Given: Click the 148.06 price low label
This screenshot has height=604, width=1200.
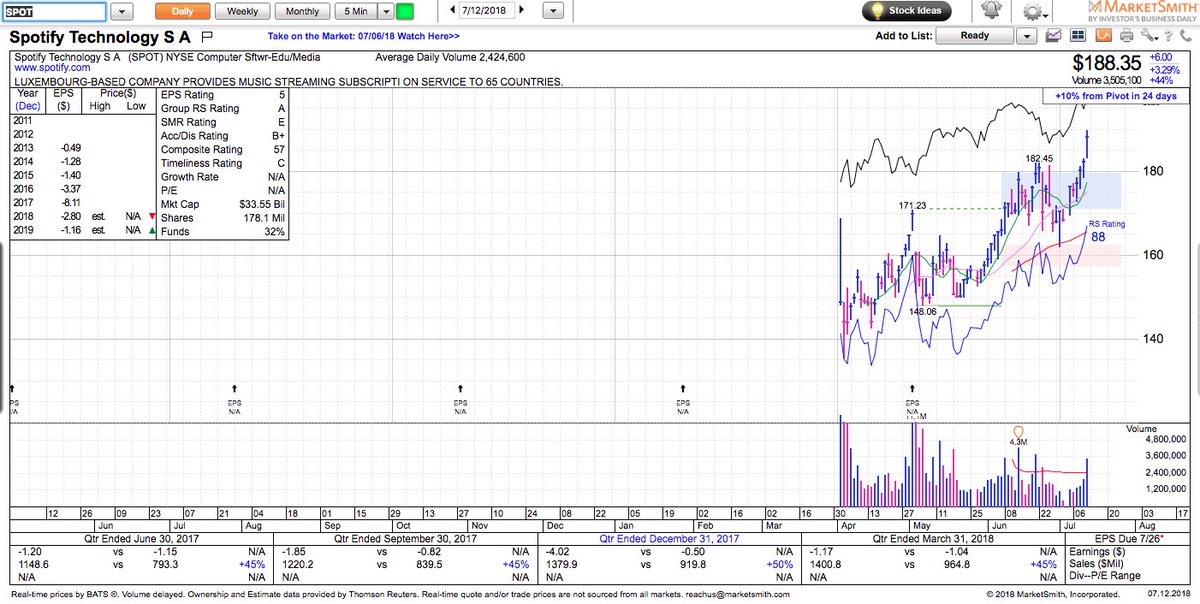Looking at the screenshot, I should coord(924,311).
